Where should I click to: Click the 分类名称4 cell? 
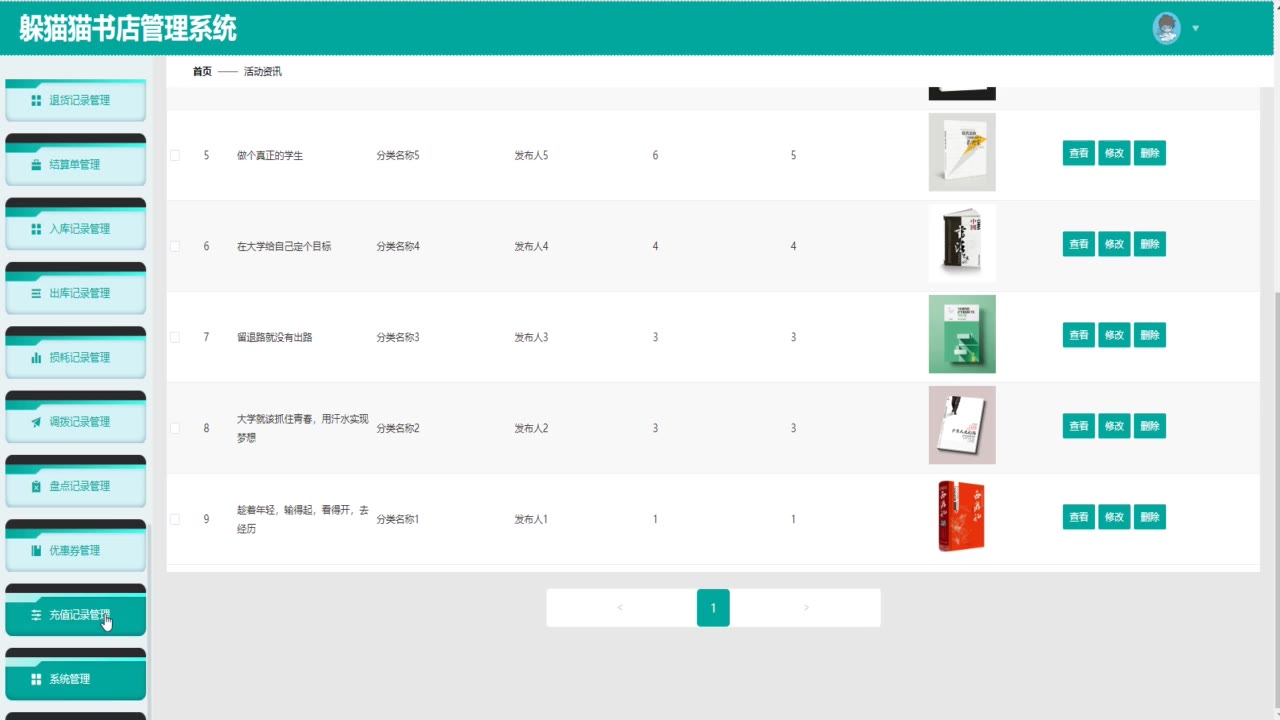click(x=398, y=246)
